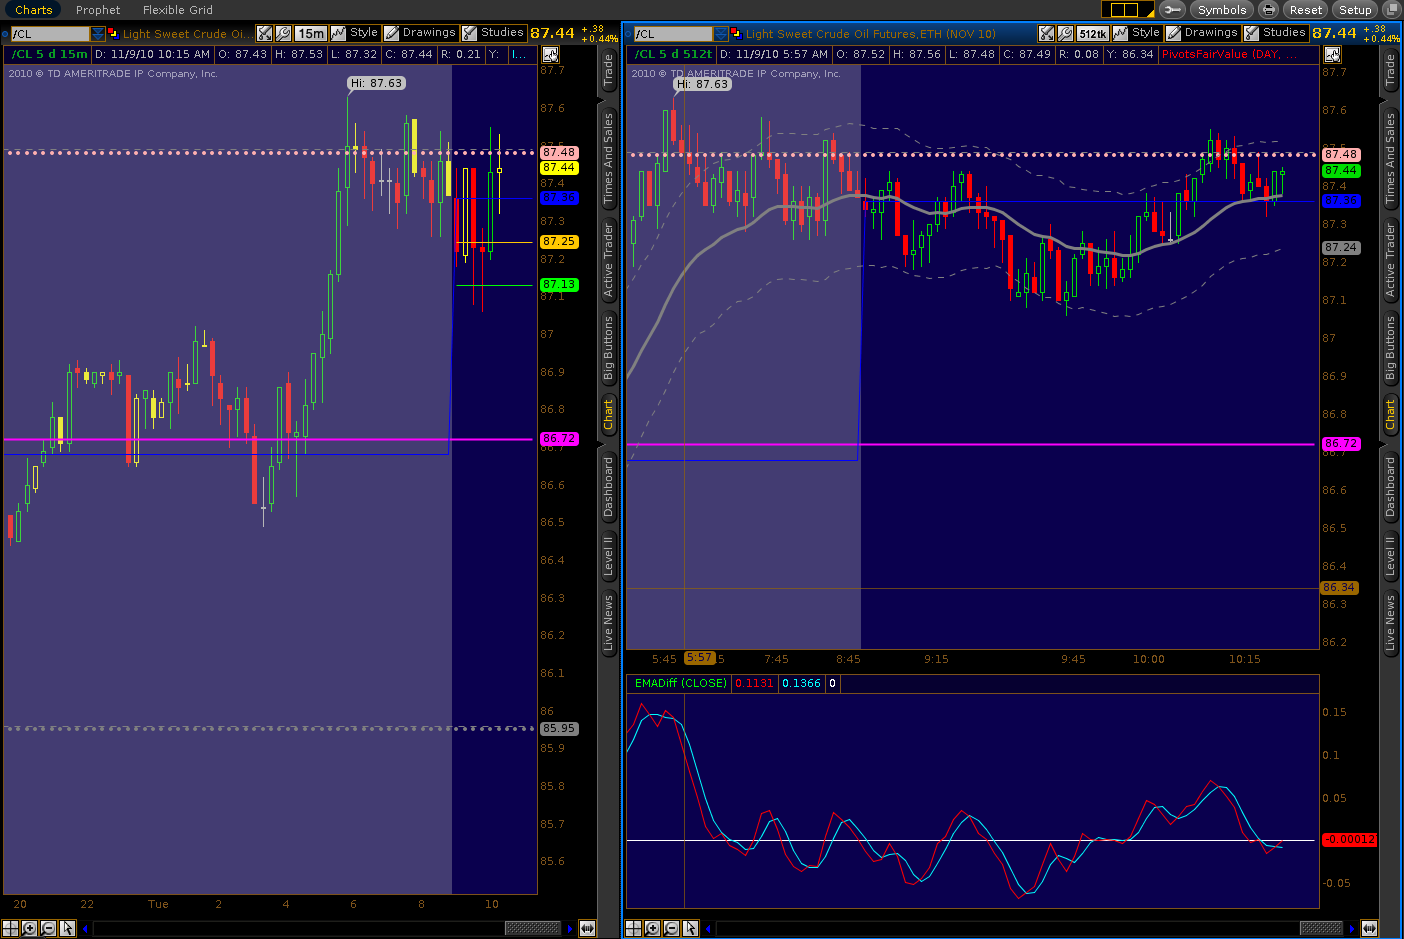This screenshot has height=939, width=1404.
Task: Change the right chart 512tk timeframe
Action: (x=1092, y=33)
